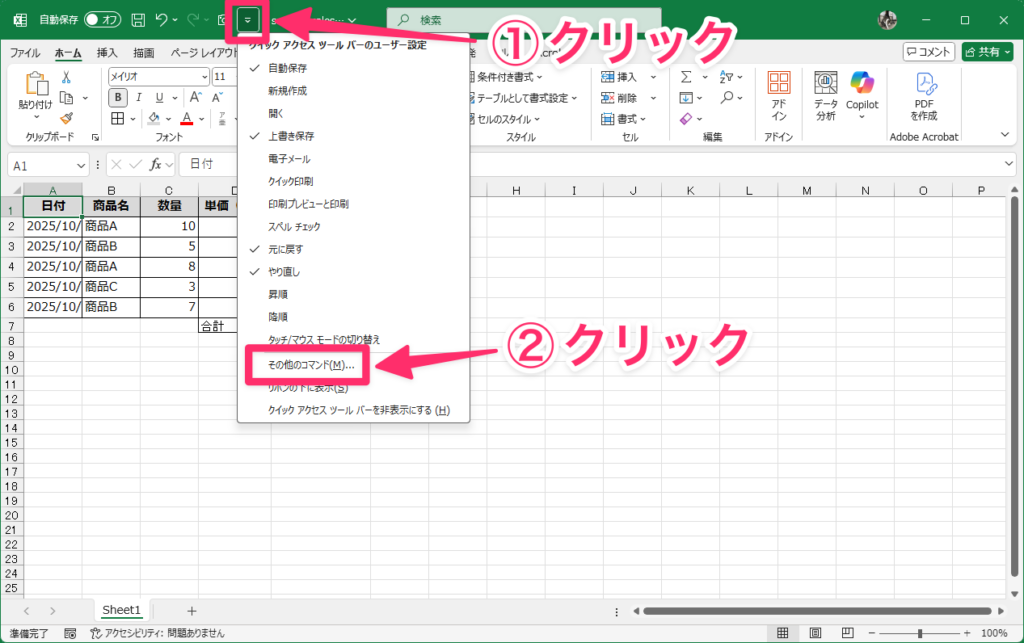Click the Save floppy disk icon
The image size is (1024, 643).
coord(138,20)
